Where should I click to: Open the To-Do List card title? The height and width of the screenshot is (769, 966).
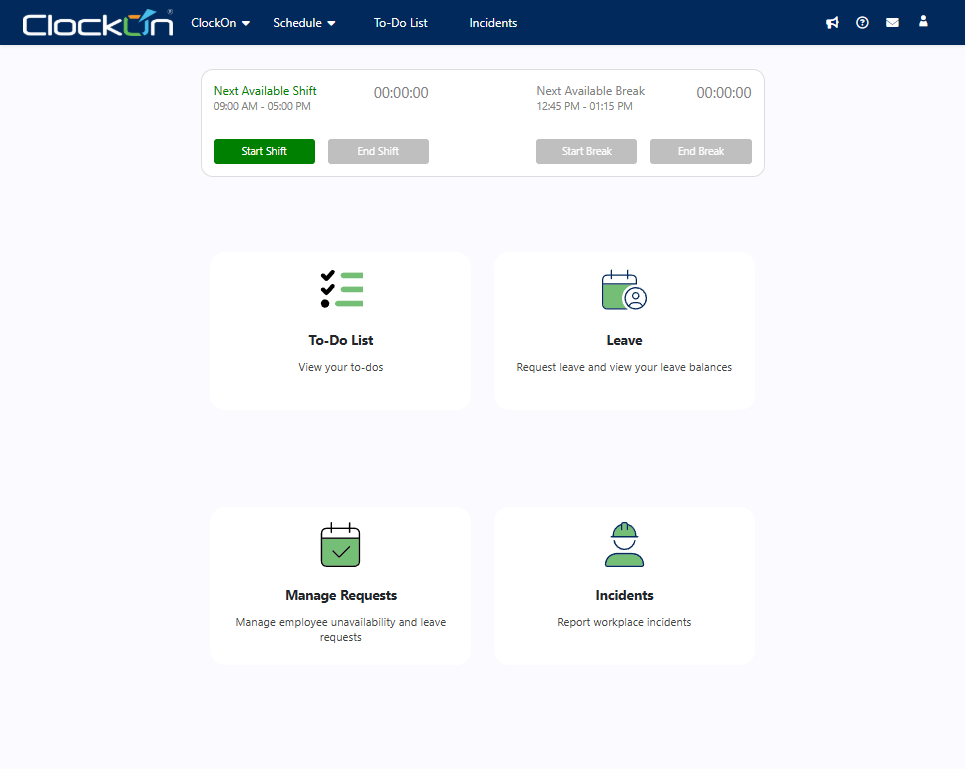(x=341, y=340)
